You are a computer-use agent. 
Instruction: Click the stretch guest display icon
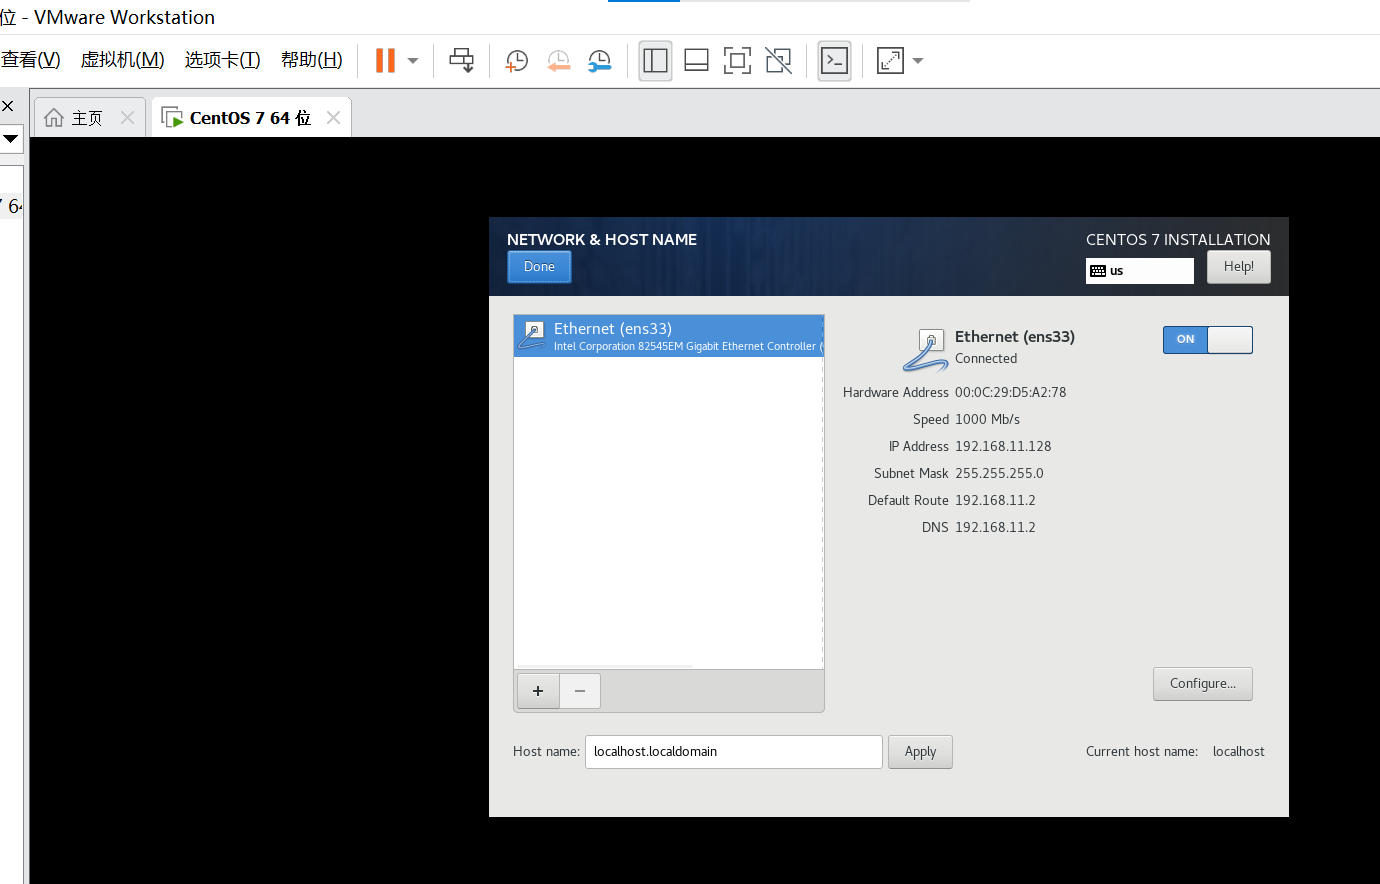point(890,61)
